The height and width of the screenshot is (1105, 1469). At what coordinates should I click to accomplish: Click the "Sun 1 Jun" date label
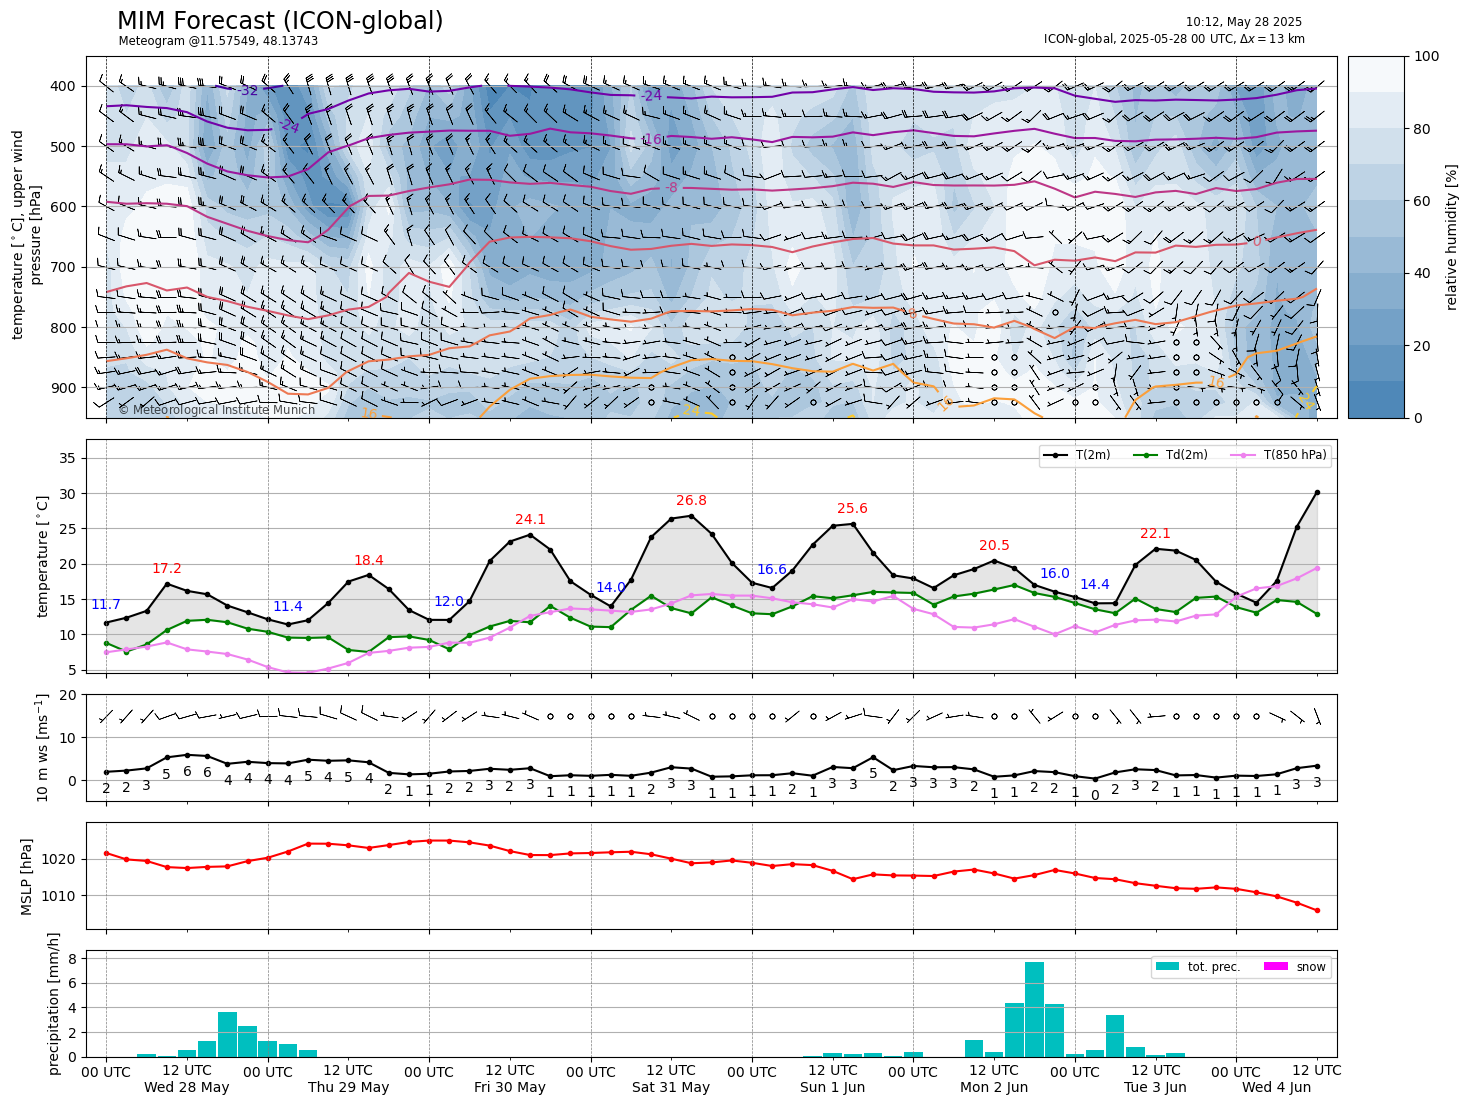tap(833, 1088)
